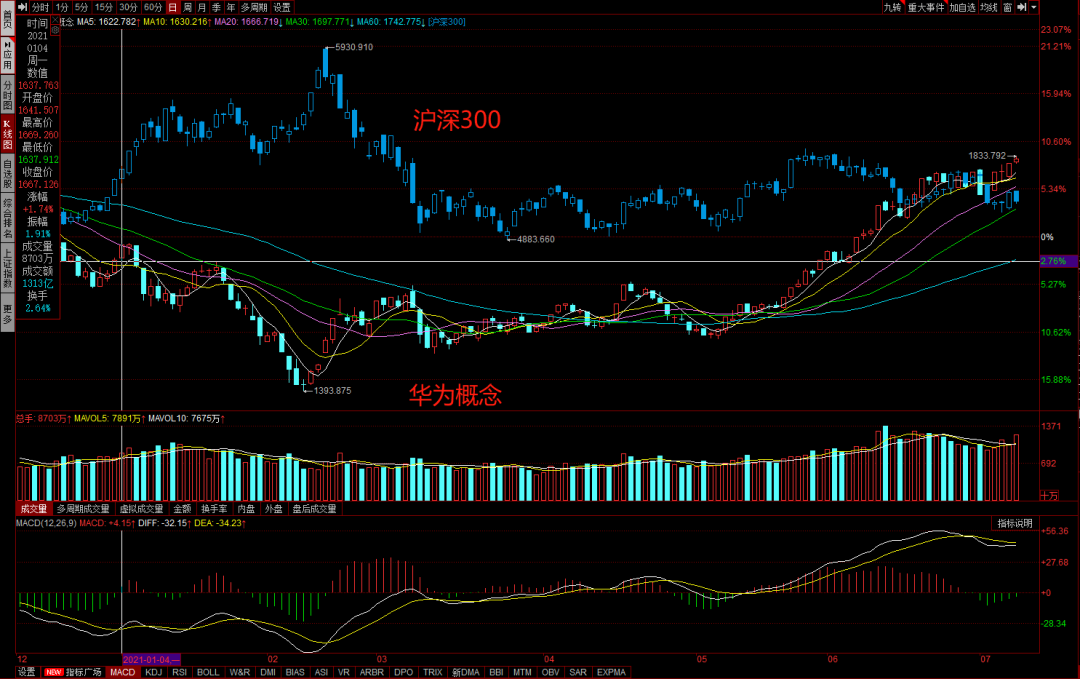Click the 窗 window button
The height and width of the screenshot is (679, 1080).
[x=1008, y=7]
